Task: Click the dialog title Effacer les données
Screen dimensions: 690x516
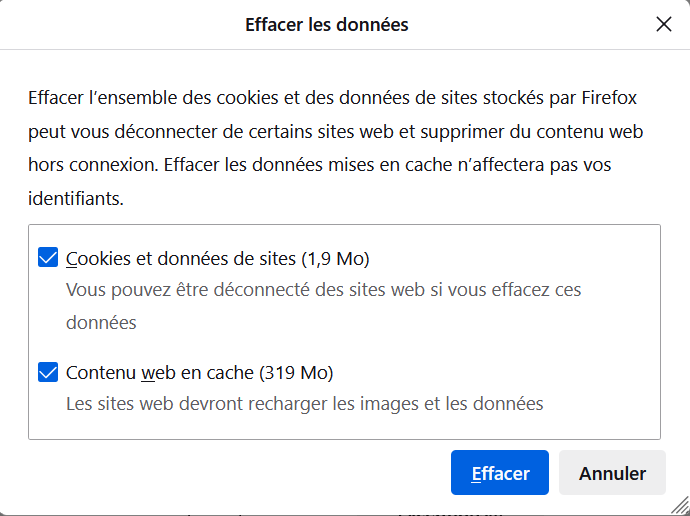Action: (x=327, y=24)
